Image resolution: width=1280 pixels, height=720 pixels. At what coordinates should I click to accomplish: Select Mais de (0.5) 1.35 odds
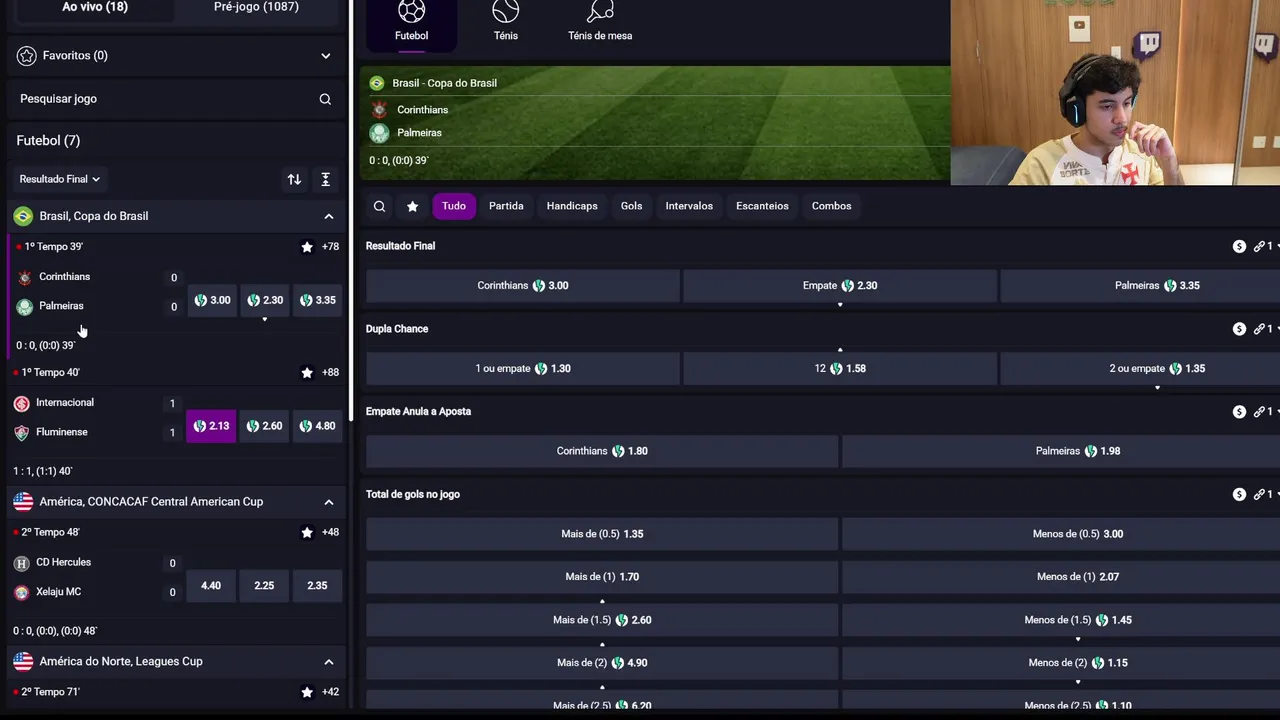602,534
